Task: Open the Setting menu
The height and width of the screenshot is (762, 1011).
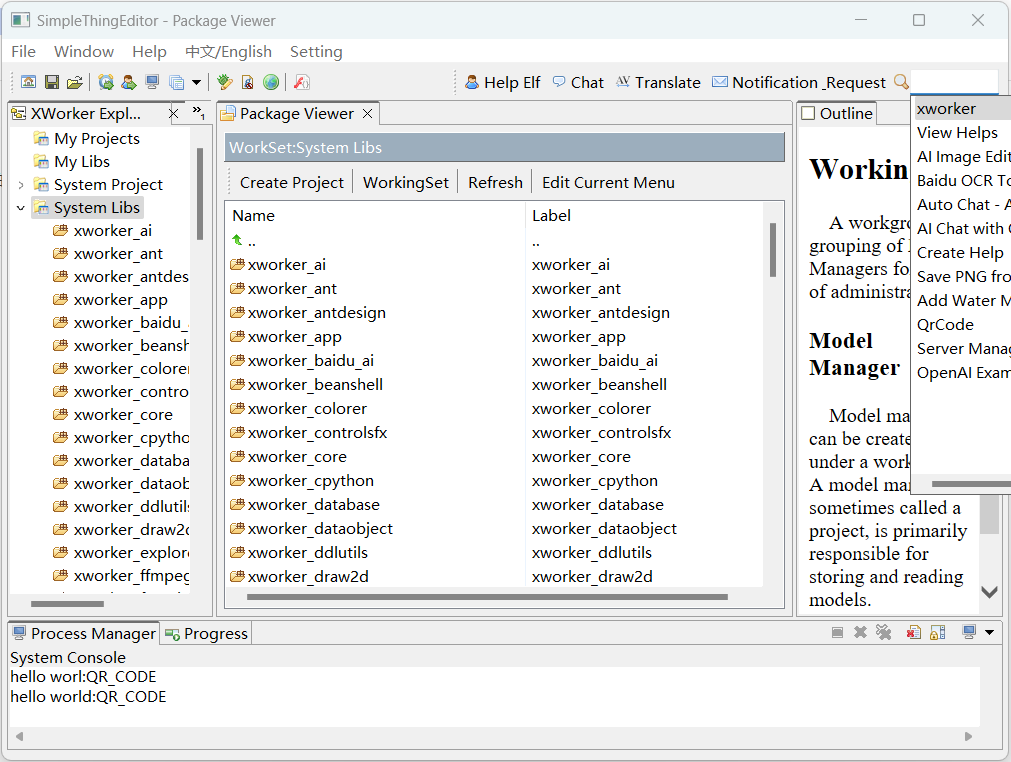Action: tap(316, 52)
